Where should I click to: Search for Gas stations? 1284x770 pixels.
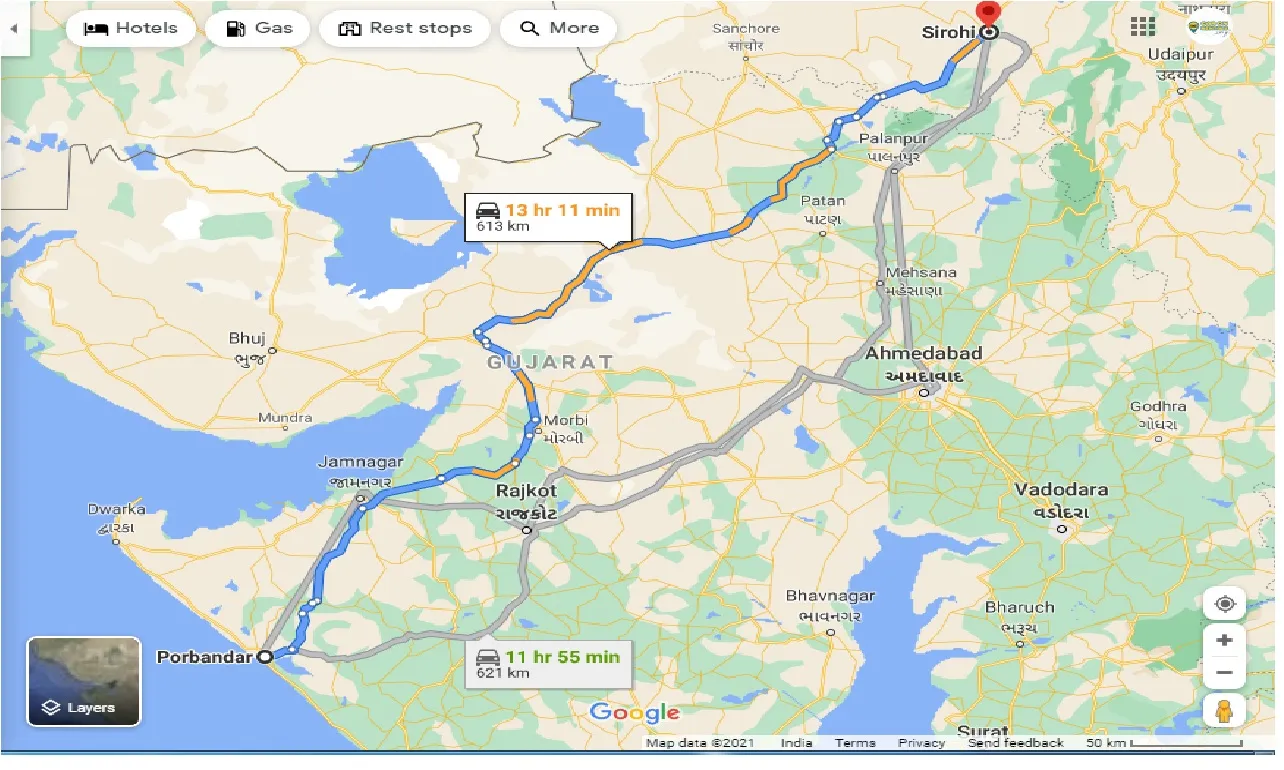258,28
